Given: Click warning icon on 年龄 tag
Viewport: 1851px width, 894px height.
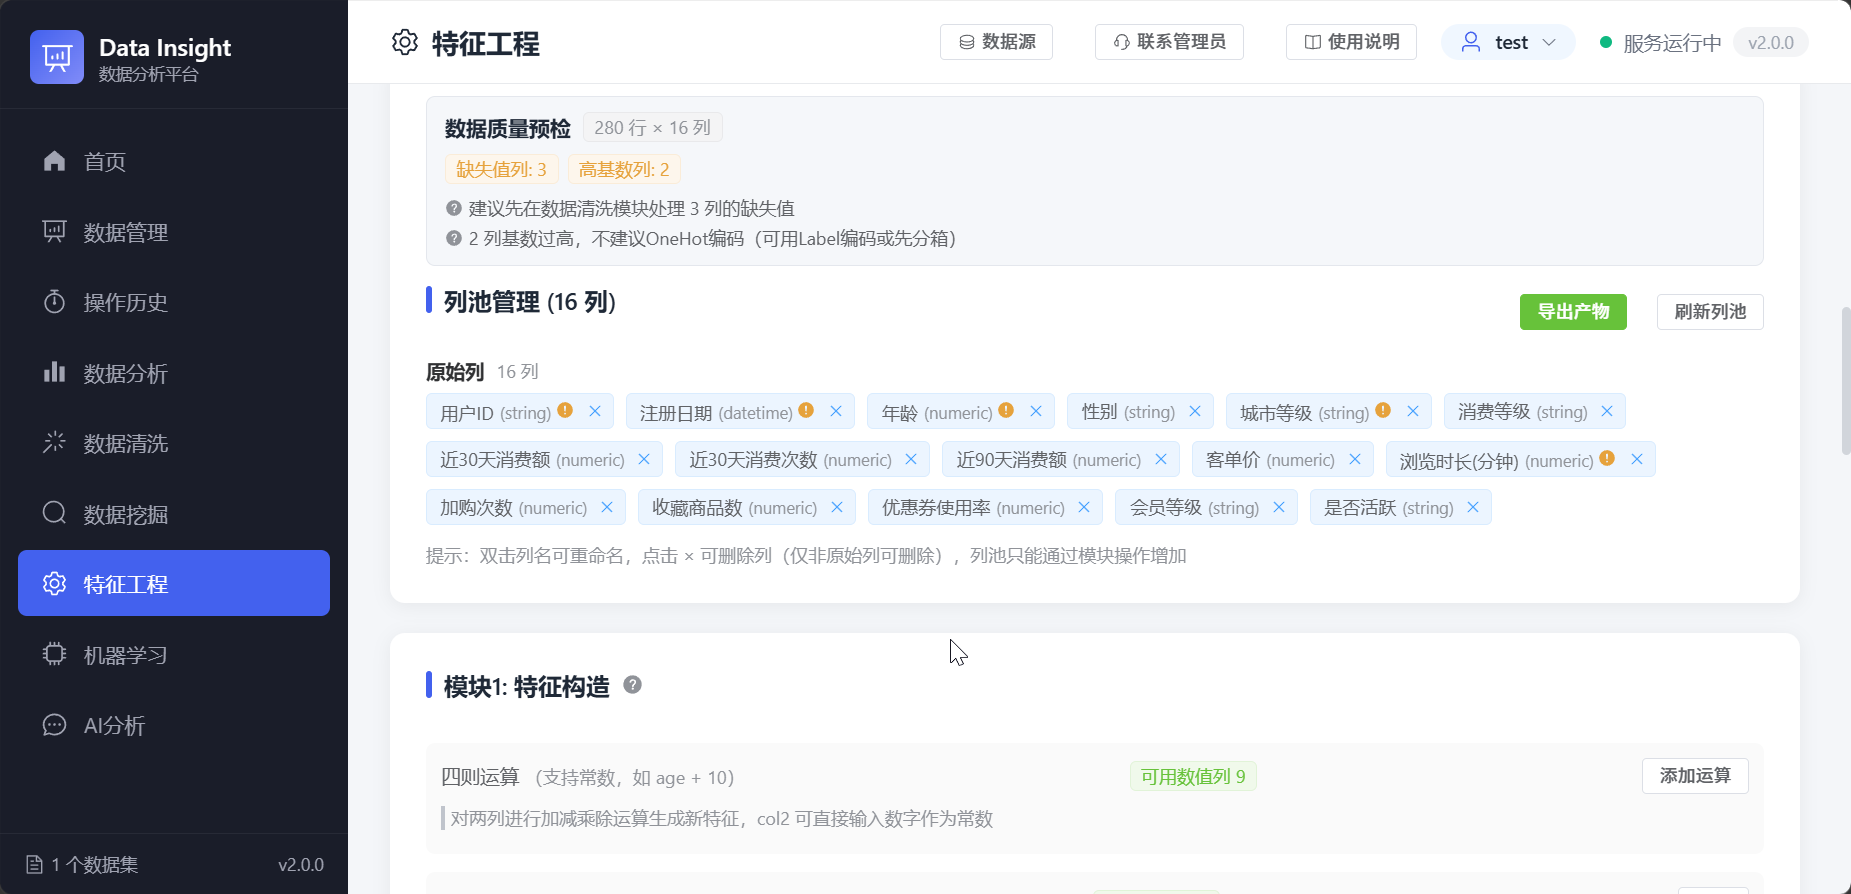Looking at the screenshot, I should coord(1006,410).
